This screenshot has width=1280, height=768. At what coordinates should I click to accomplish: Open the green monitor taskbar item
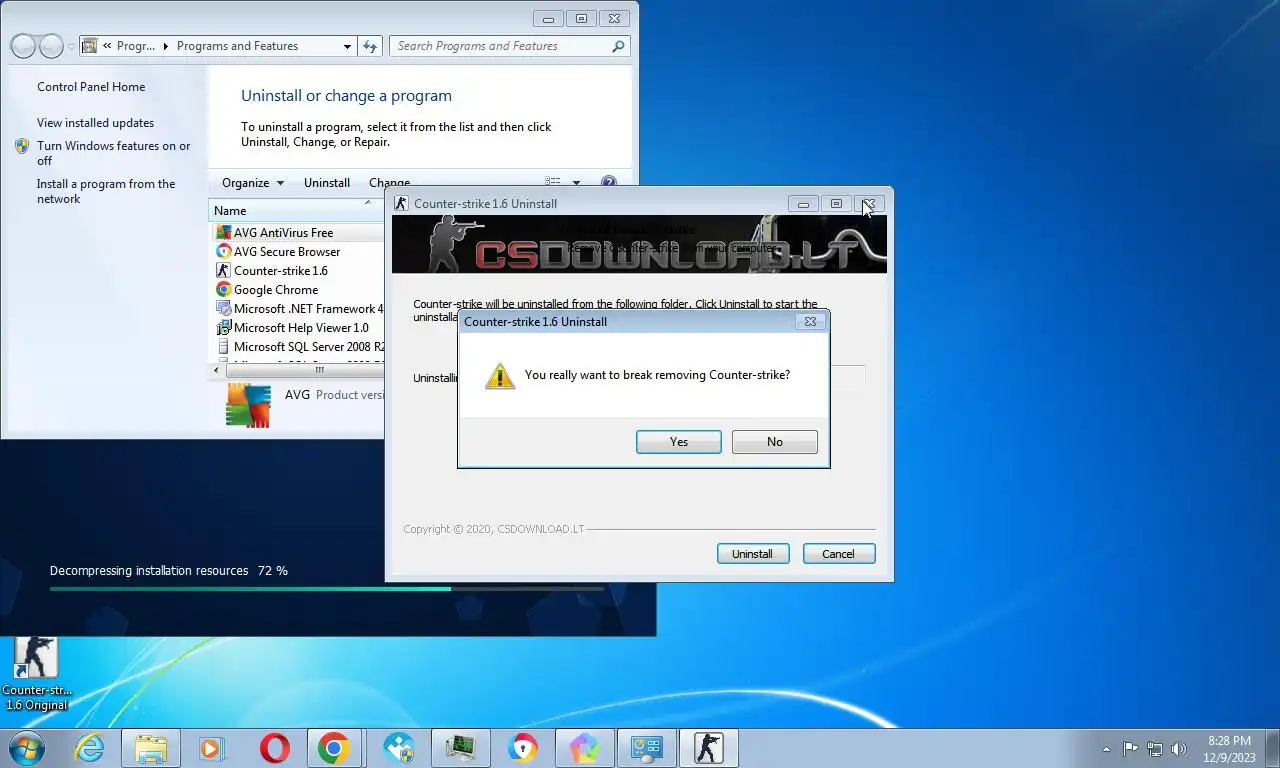[x=460, y=748]
